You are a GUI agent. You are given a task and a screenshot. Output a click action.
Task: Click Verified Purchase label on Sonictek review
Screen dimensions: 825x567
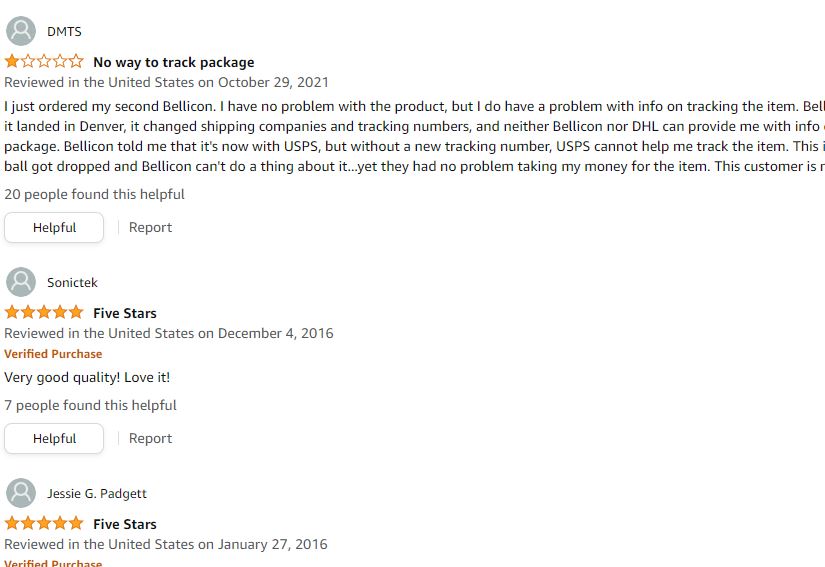[53, 354]
